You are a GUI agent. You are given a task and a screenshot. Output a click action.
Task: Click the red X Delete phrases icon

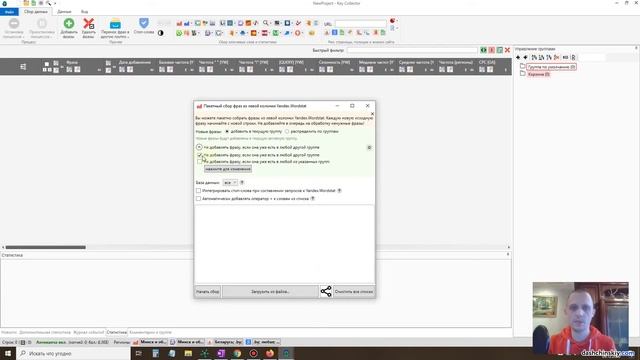click(x=89, y=24)
